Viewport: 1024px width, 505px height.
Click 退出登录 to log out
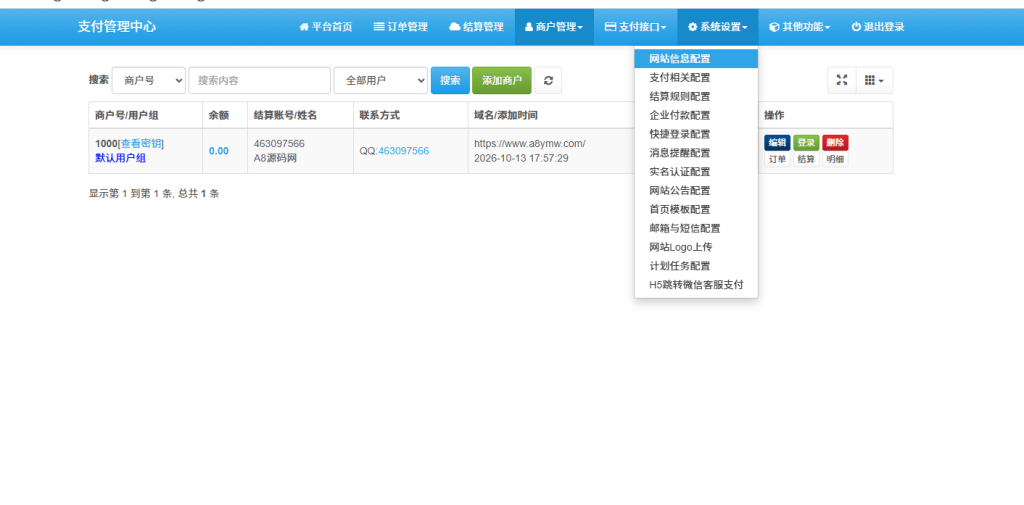coord(878,27)
